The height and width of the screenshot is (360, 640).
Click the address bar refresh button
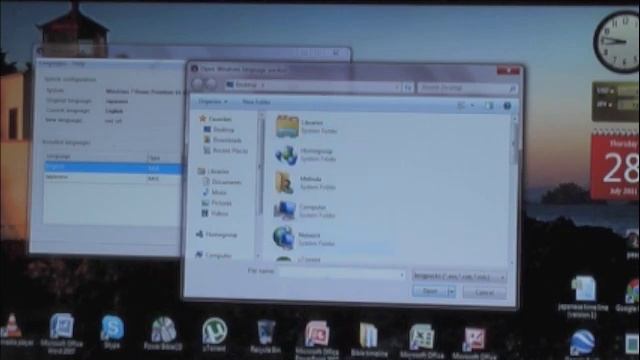tap(408, 87)
